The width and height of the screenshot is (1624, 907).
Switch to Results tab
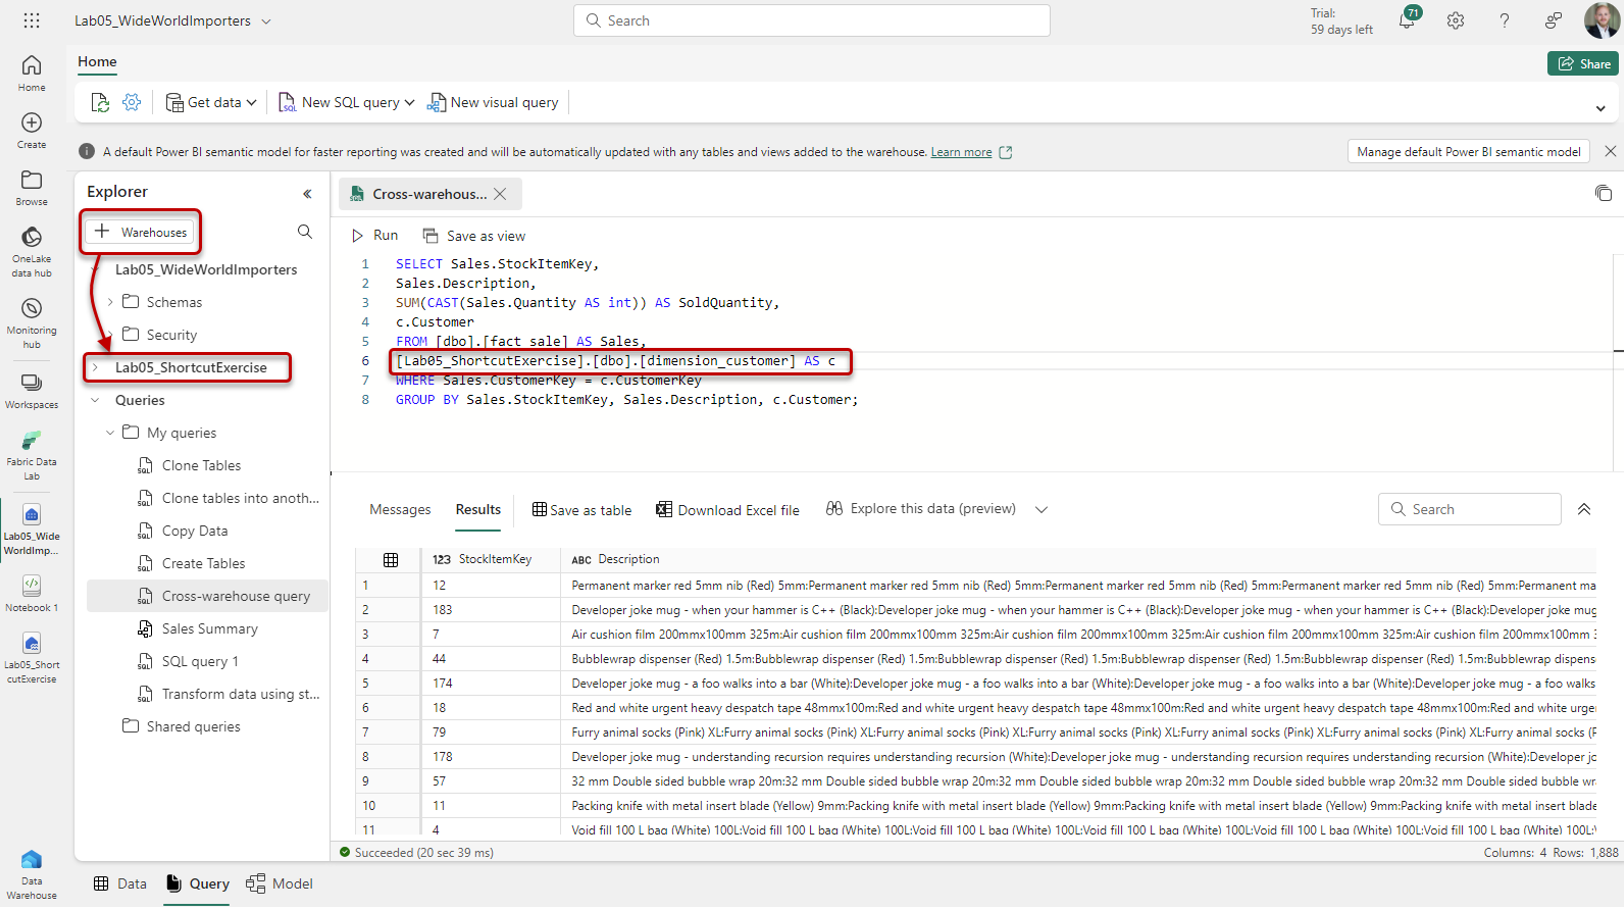[x=478, y=510]
